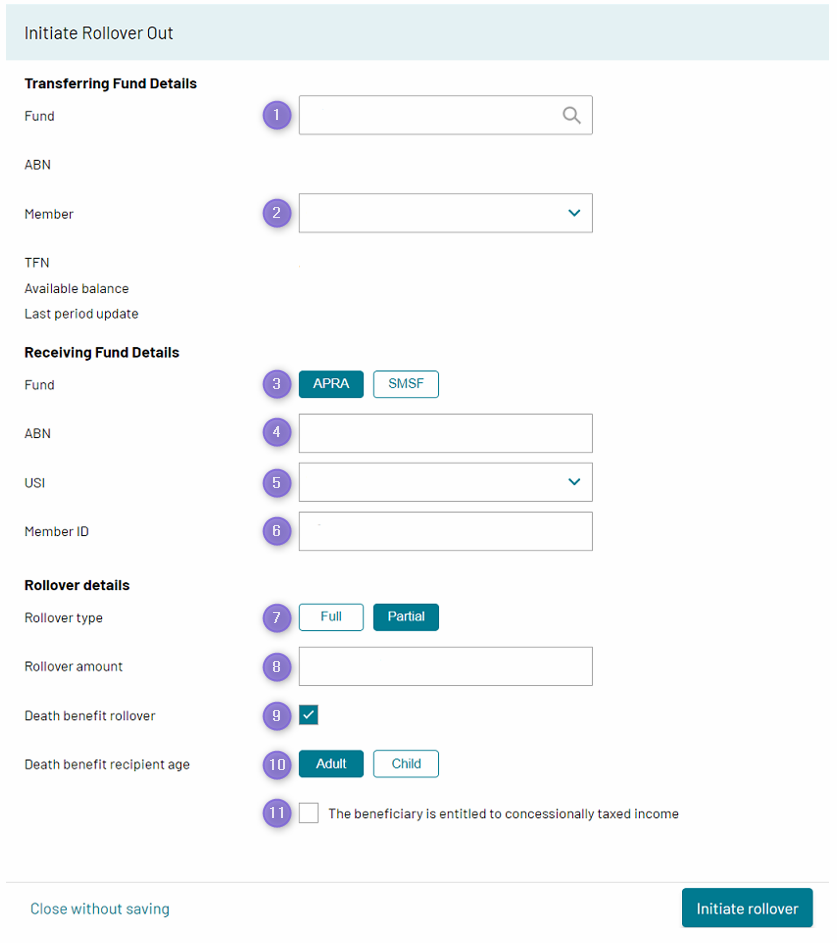Image resolution: width=837 pixels, height=943 pixels.
Task: Expand the USI dropdown
Action: (x=446, y=482)
